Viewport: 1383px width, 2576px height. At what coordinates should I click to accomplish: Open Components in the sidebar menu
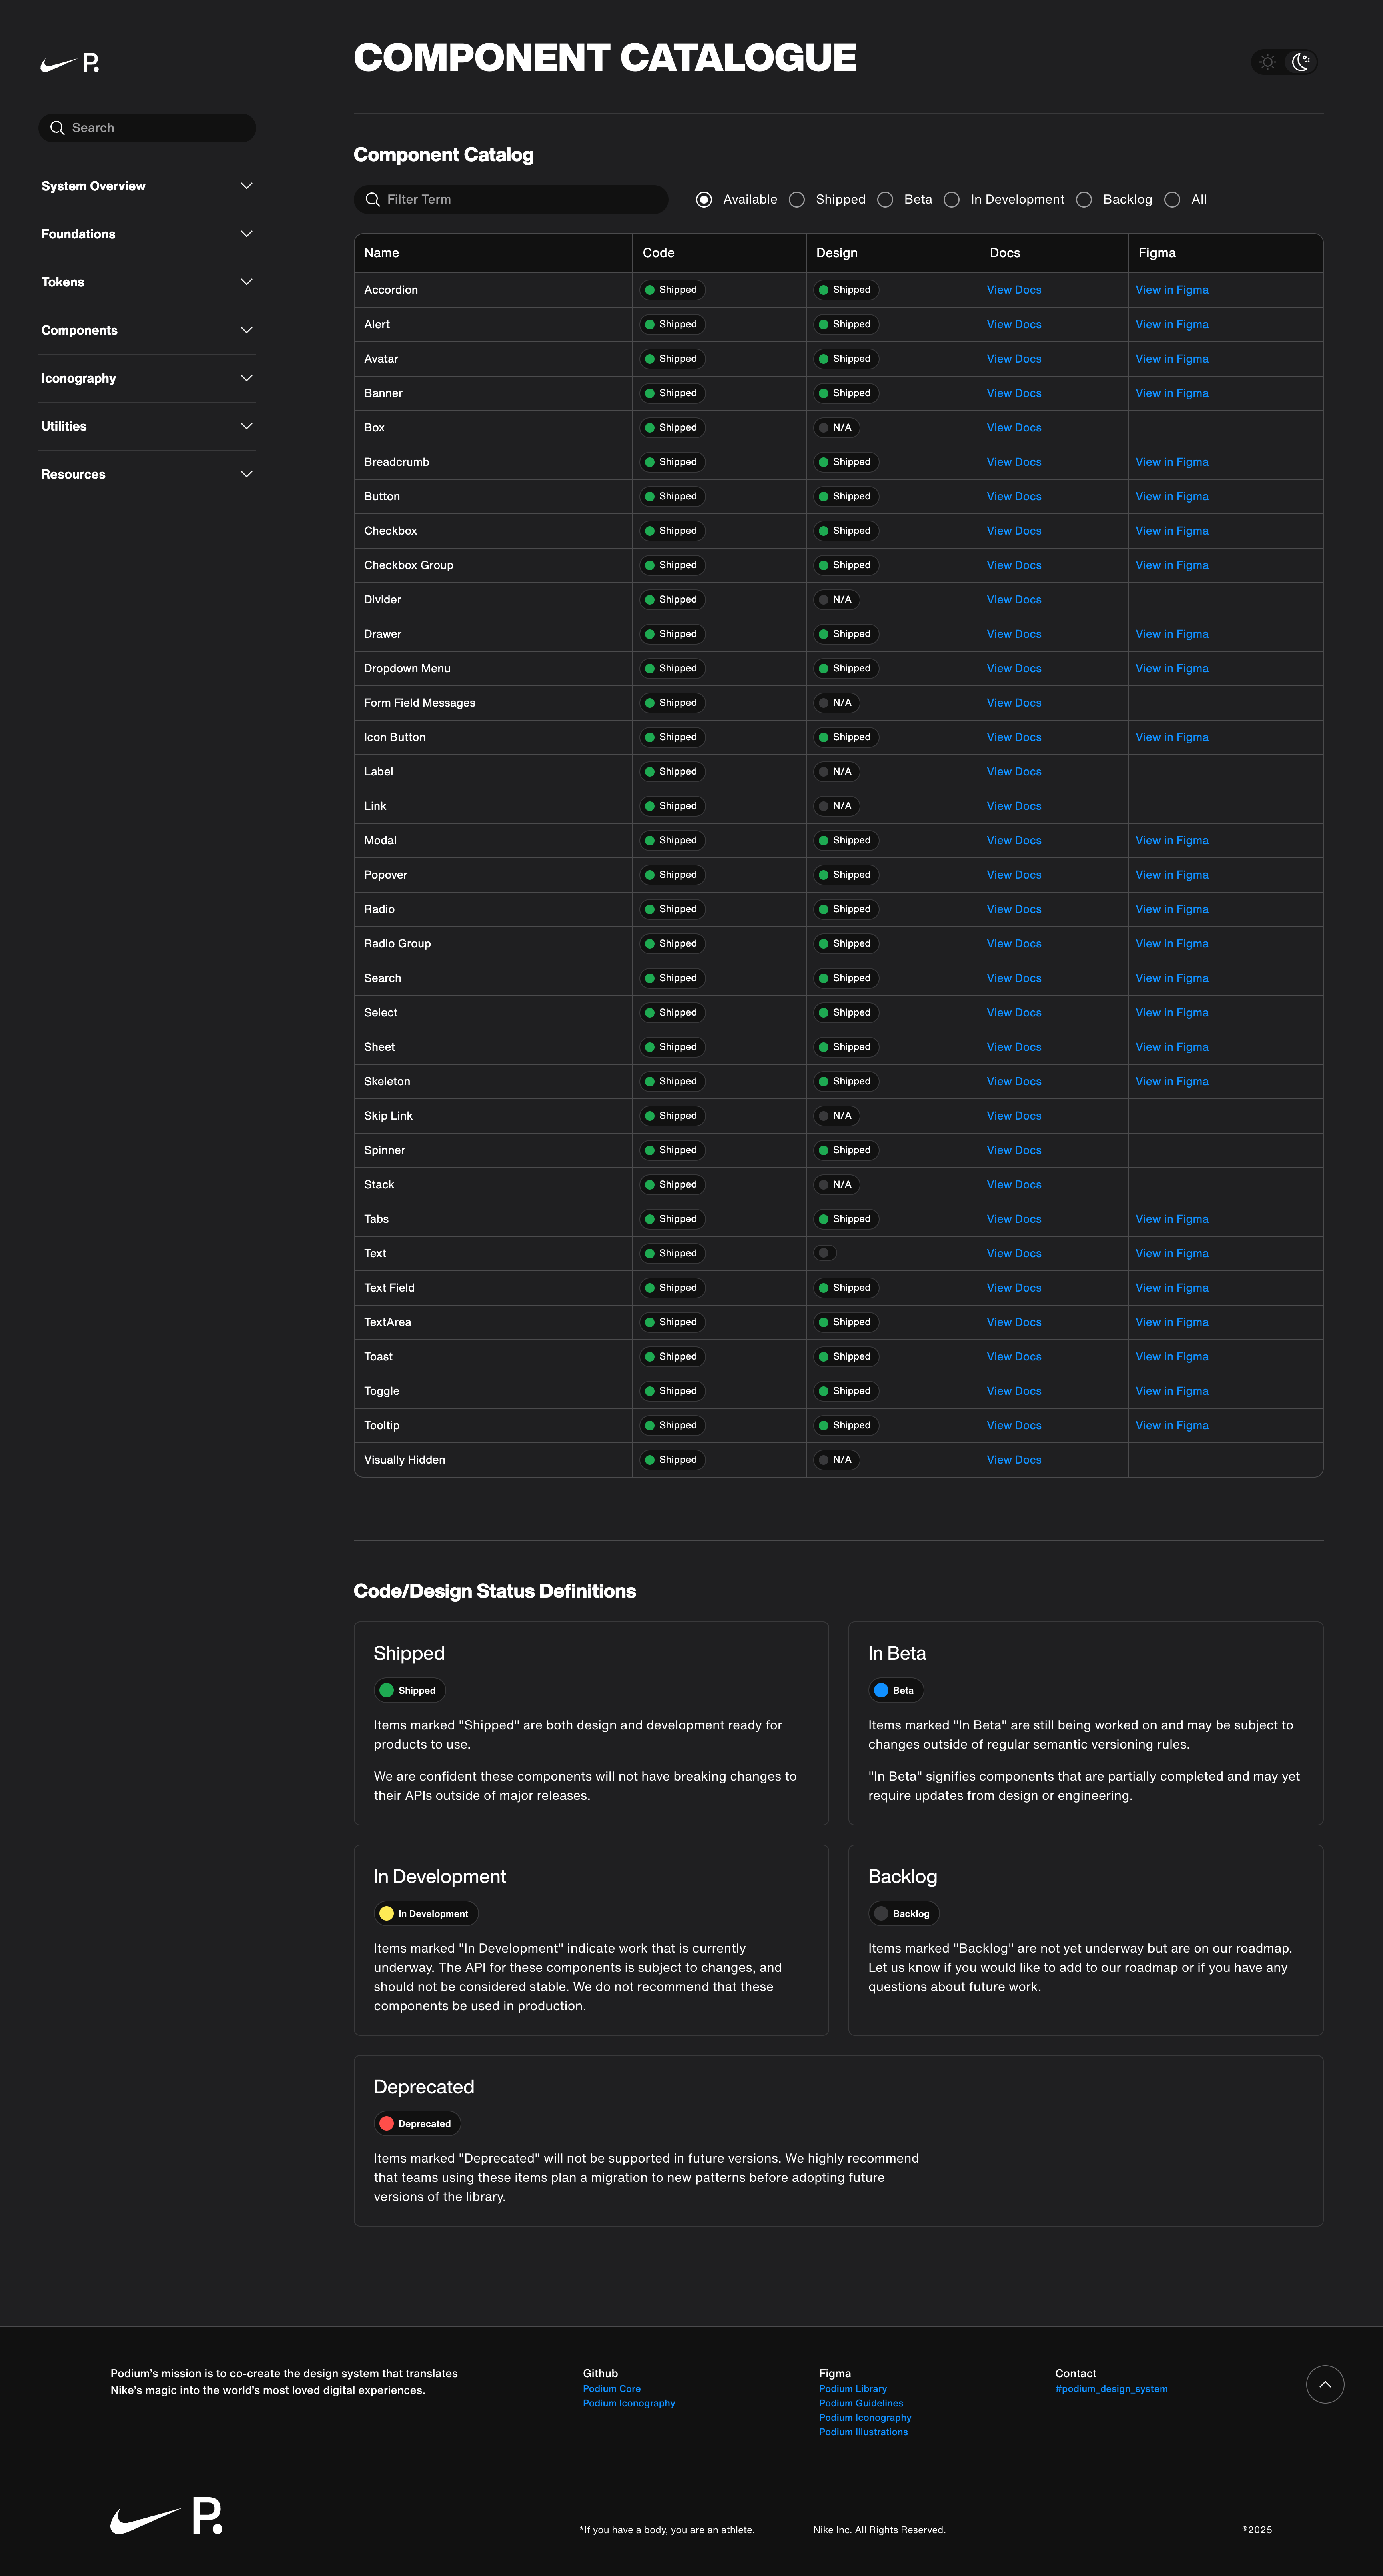147,330
